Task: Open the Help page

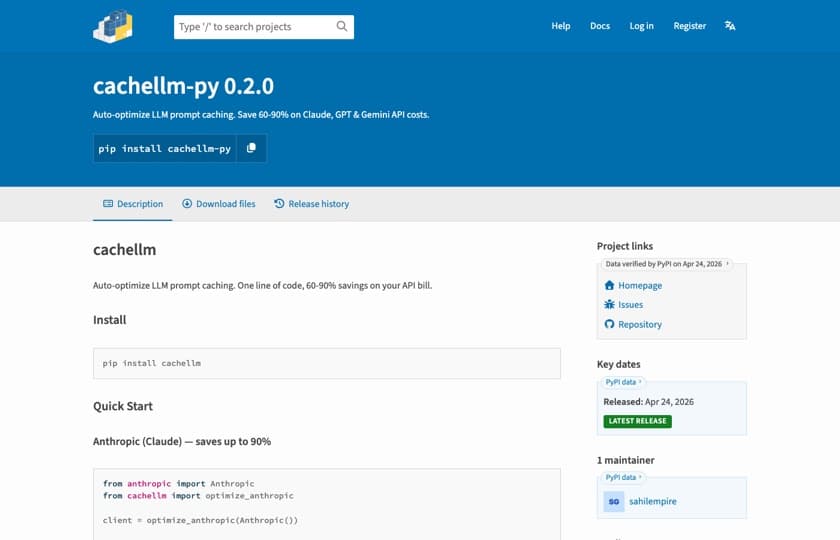Action: click(x=561, y=26)
